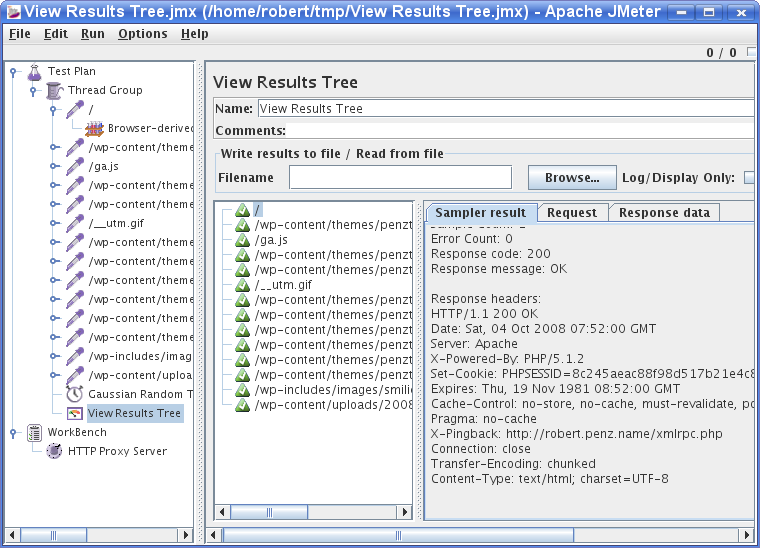760x548 pixels.
Task: Click green success icon for /wp-includes/images result
Action: point(242,390)
